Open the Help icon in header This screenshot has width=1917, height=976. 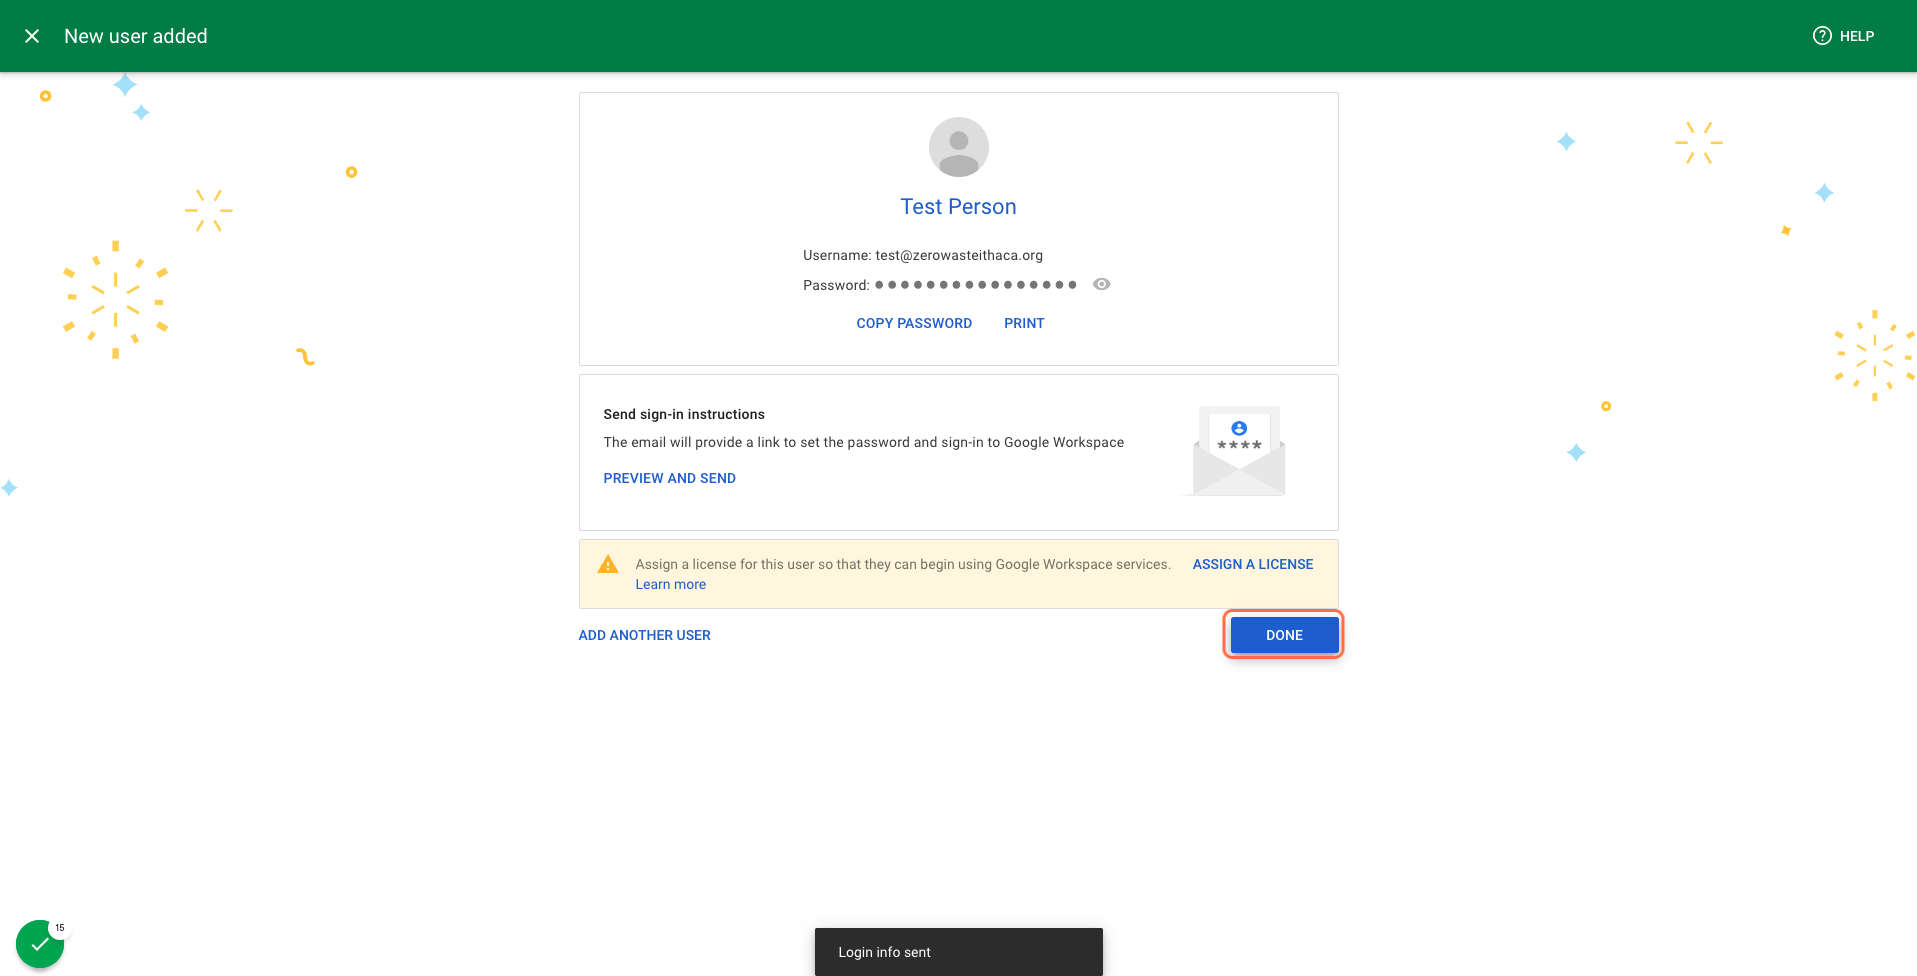pyautogui.click(x=1822, y=36)
